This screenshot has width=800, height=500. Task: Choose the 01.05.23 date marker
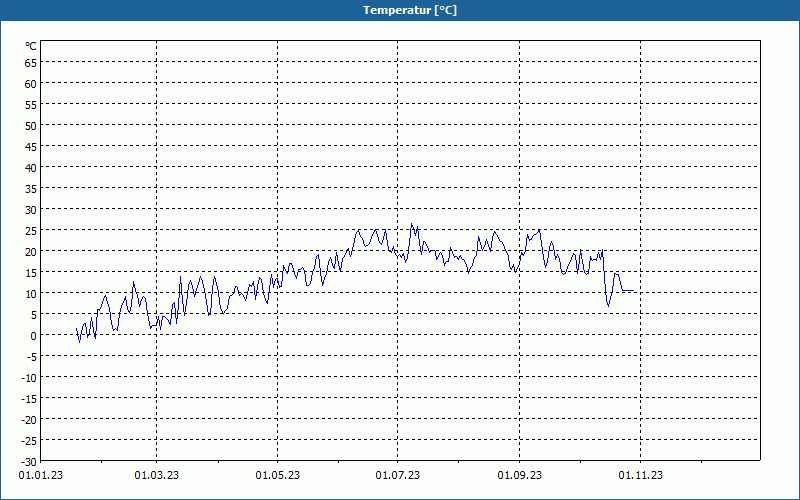[x=277, y=476]
